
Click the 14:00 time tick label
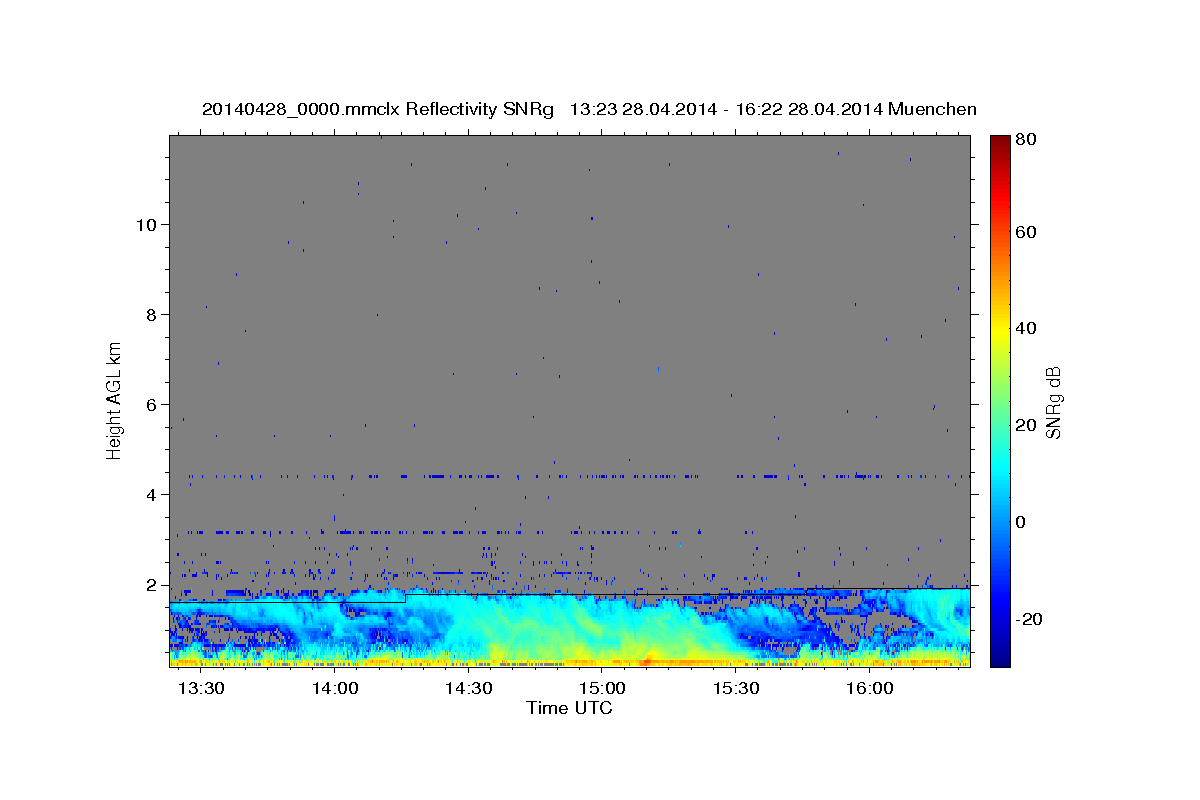coord(335,690)
